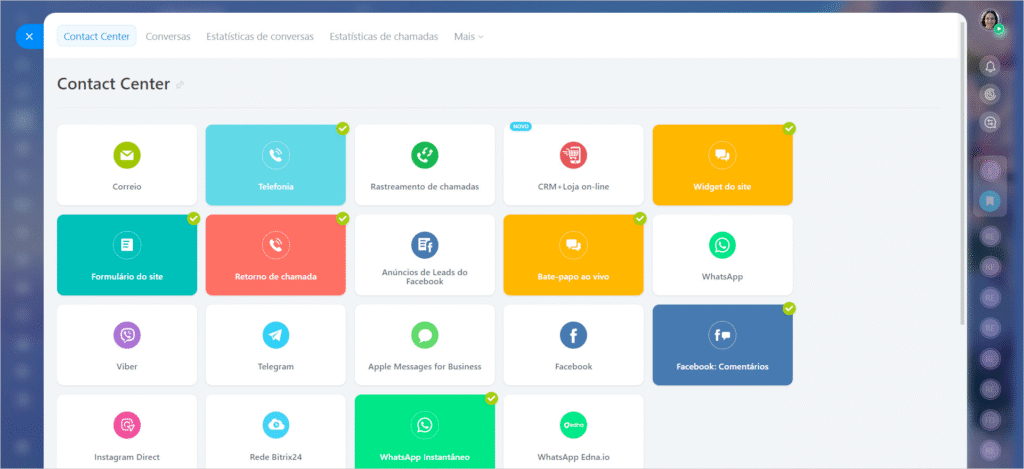Select the WhatsApp connector icon
The height and width of the screenshot is (469, 1024).
coord(722,245)
